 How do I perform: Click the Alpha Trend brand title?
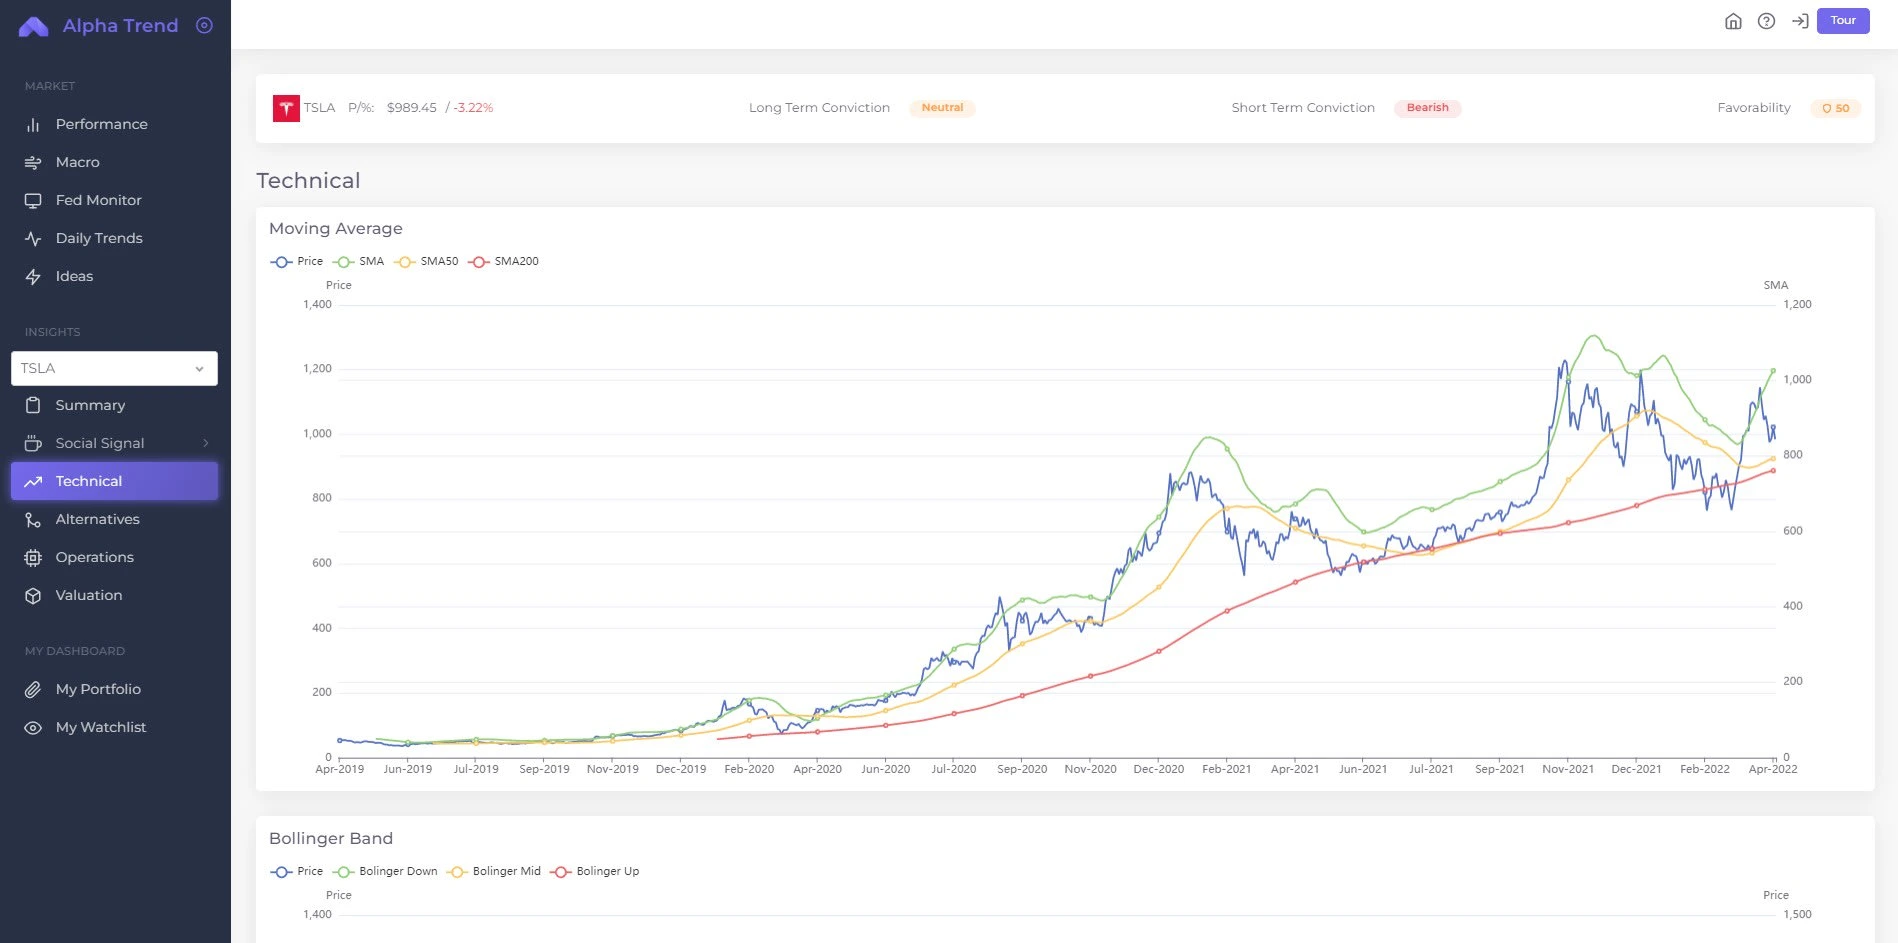pyautogui.click(x=120, y=26)
